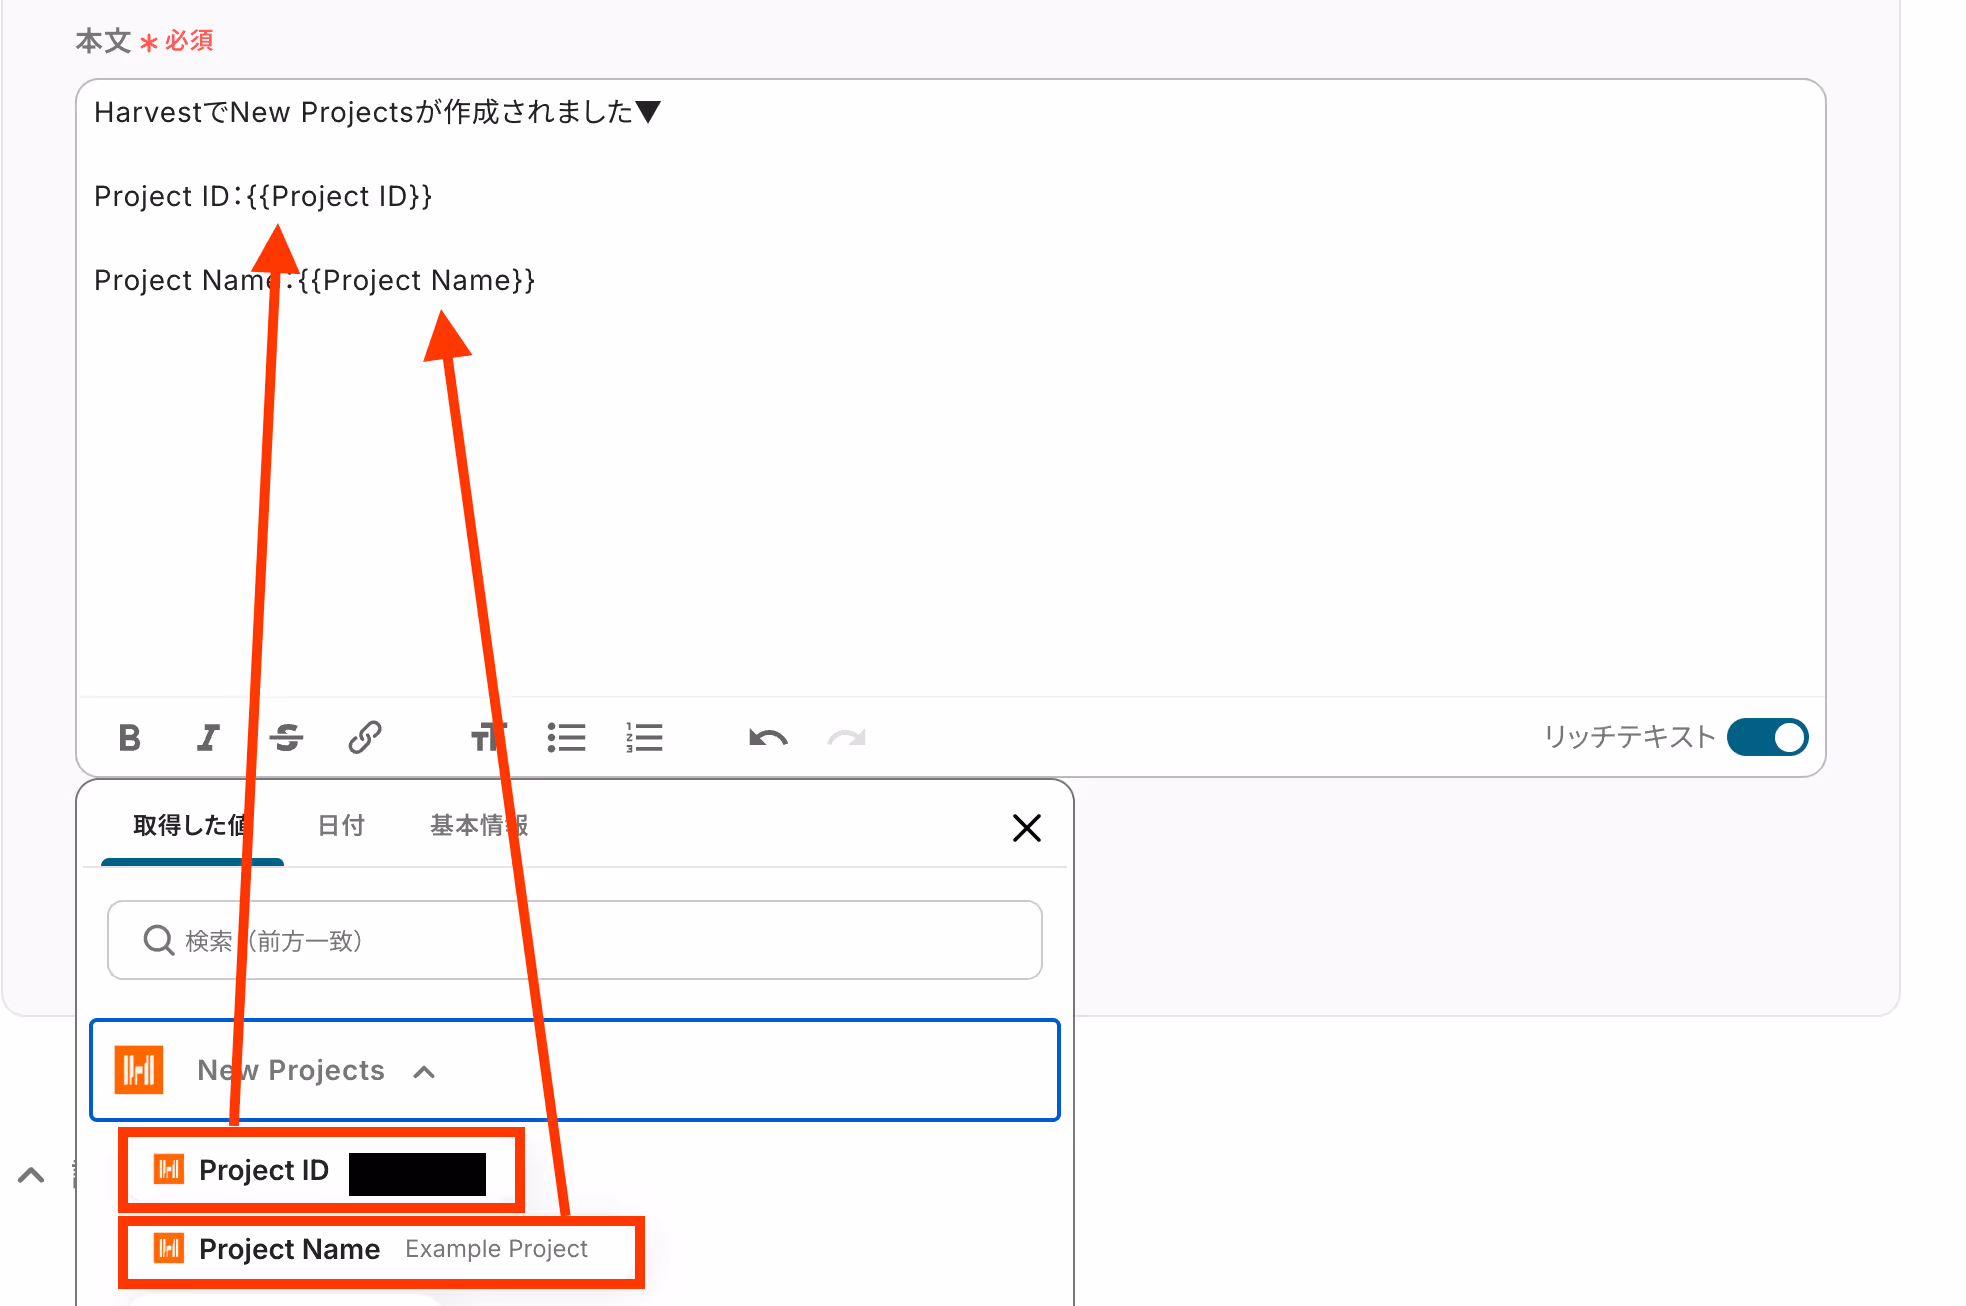Insert a numbered list

644,738
